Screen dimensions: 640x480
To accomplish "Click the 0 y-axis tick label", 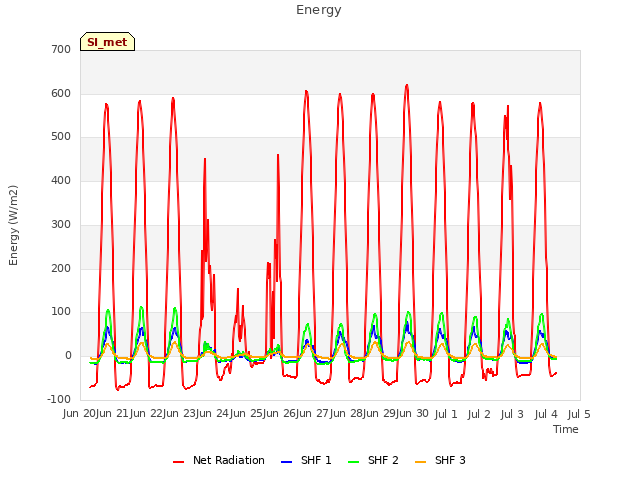I will tap(68, 356).
